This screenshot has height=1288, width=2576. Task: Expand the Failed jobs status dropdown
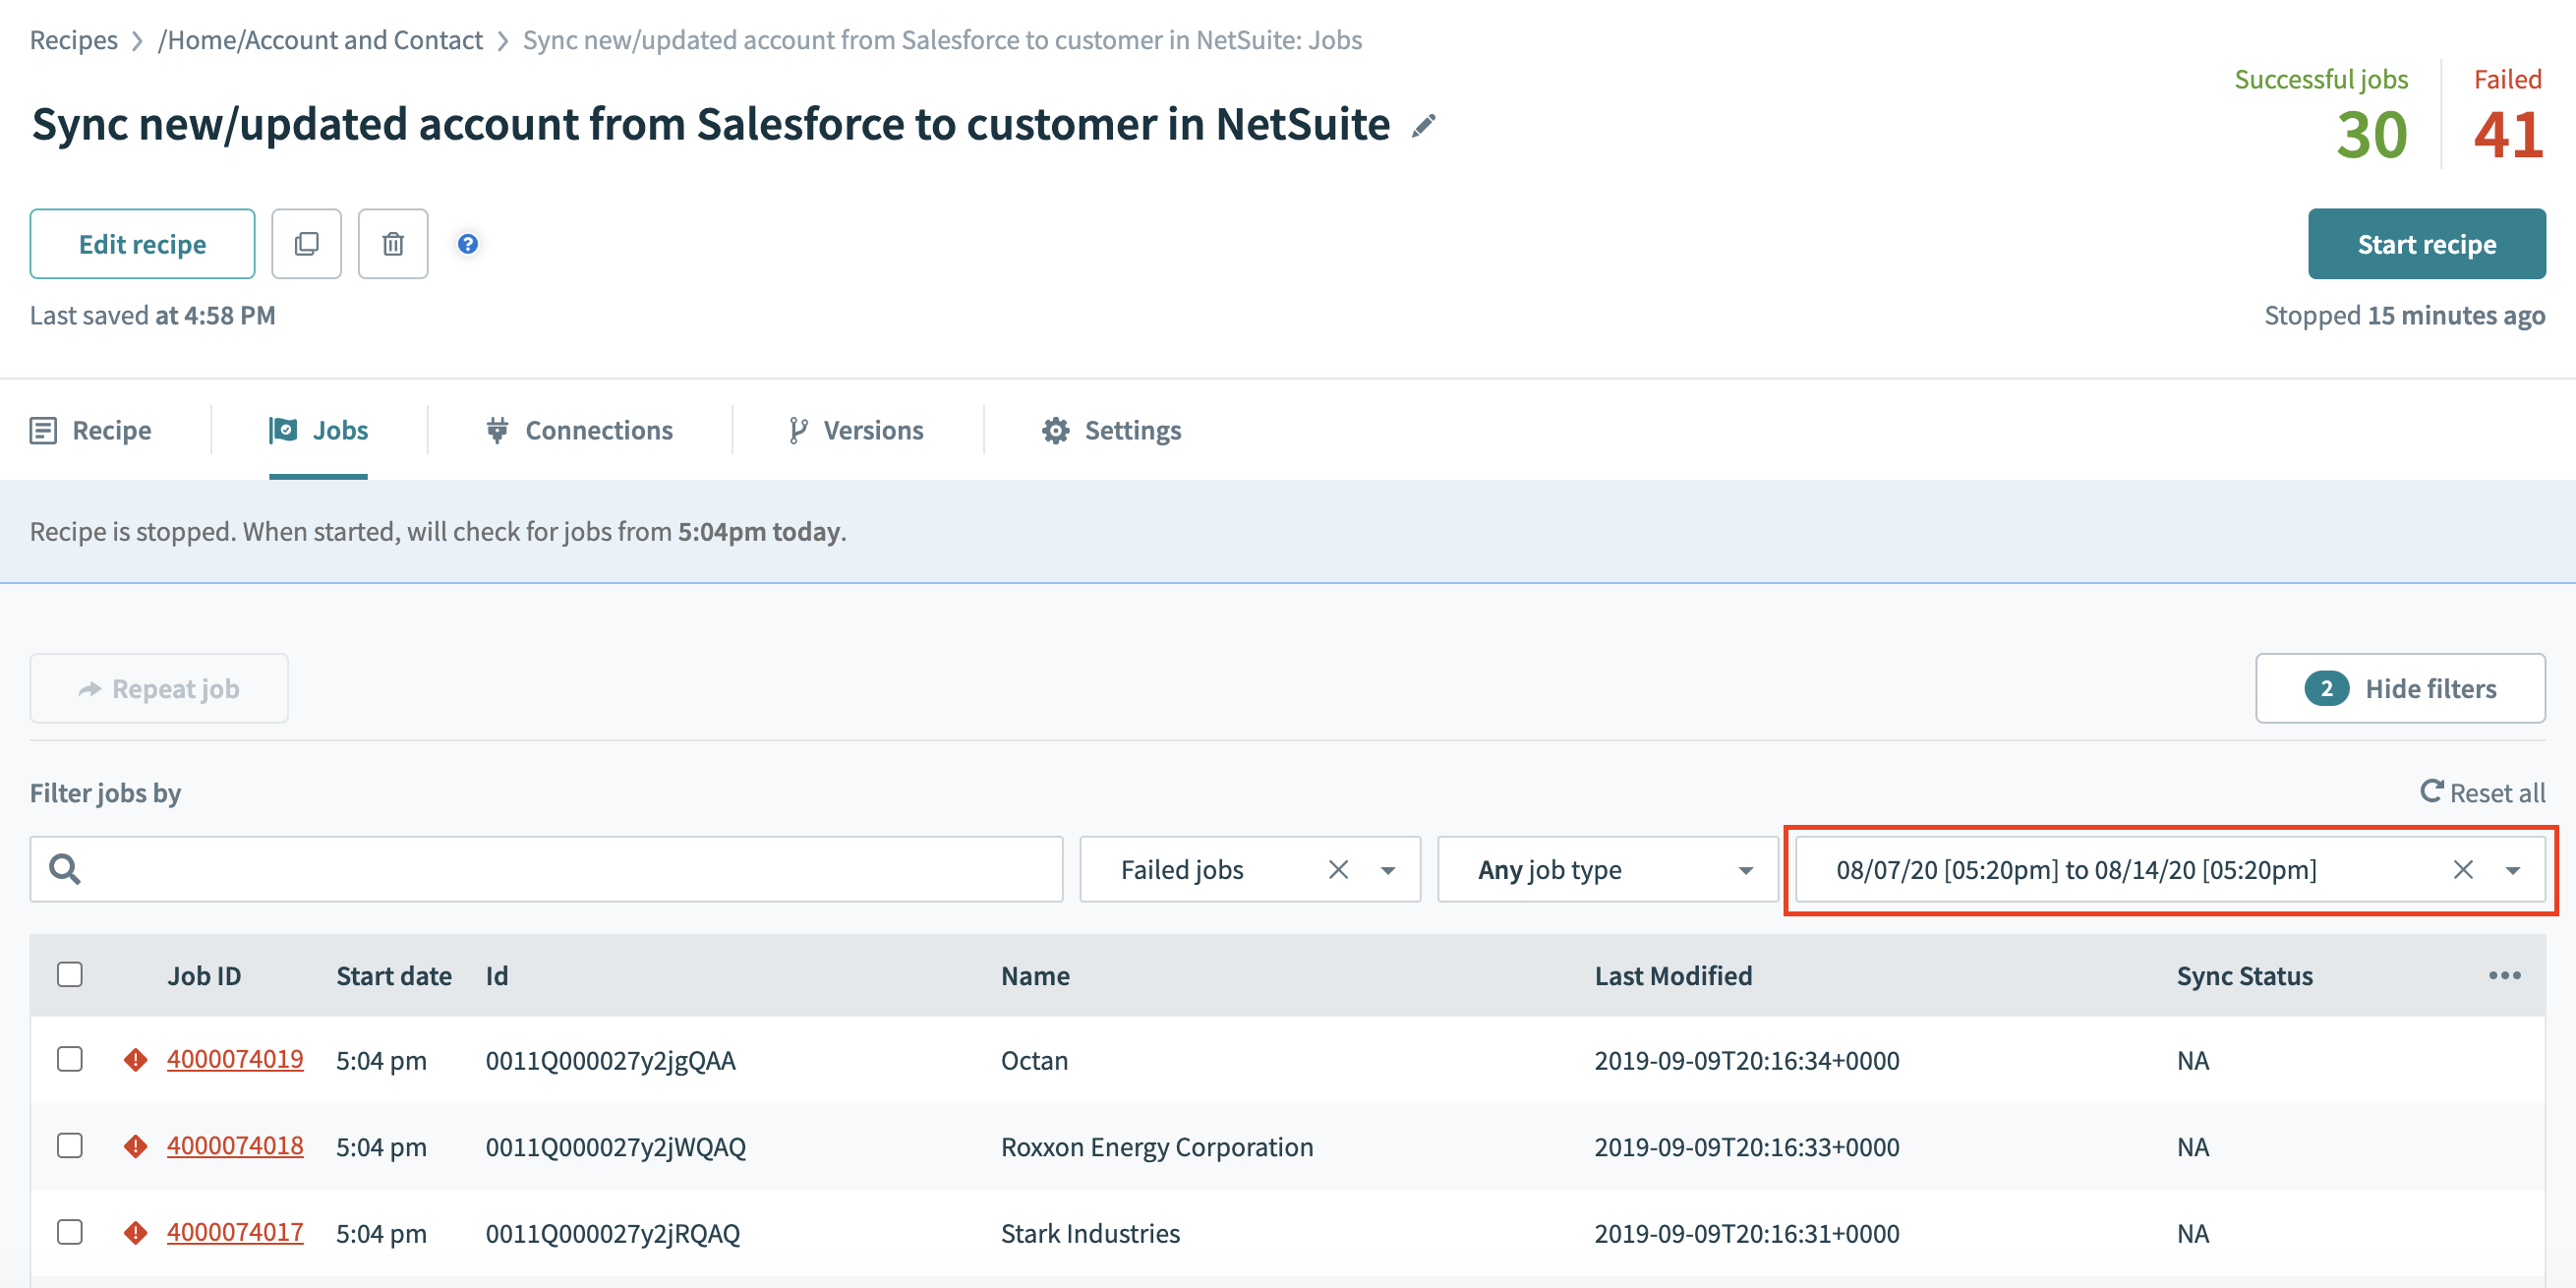[x=1388, y=870]
